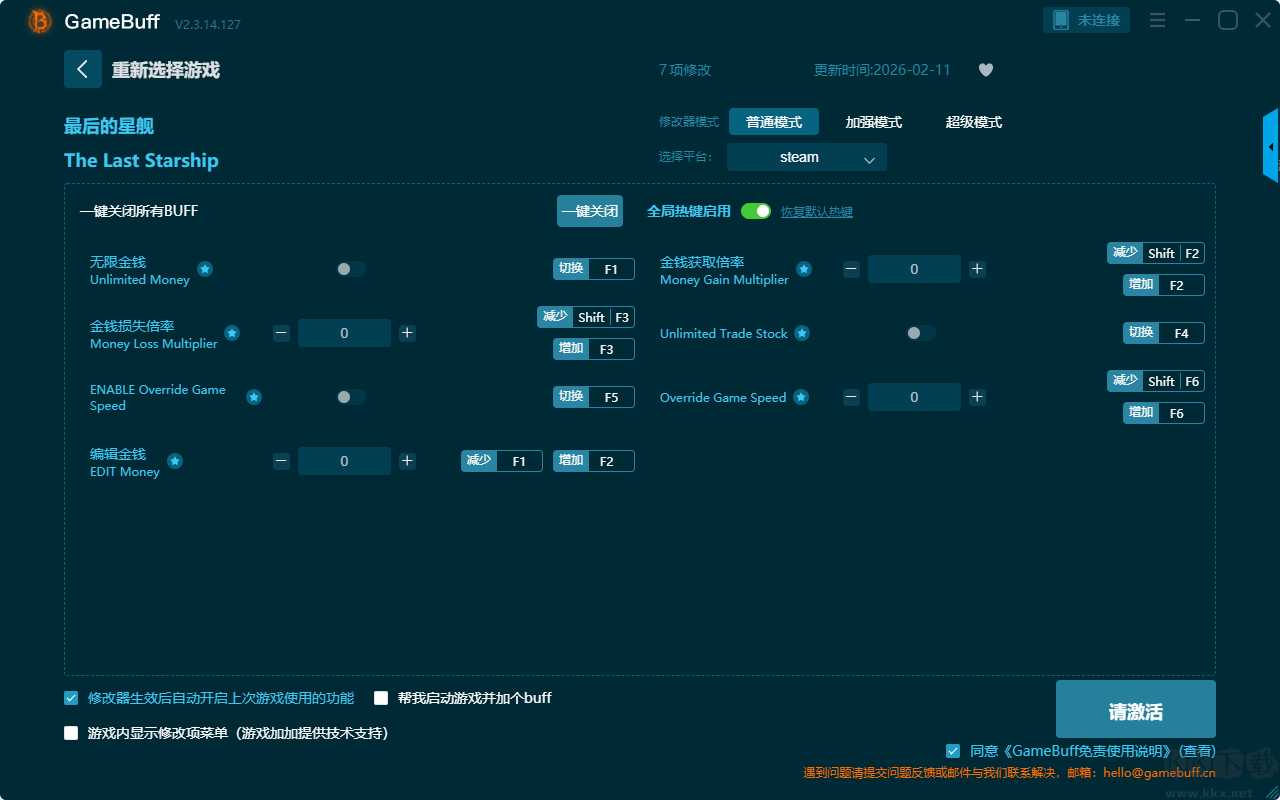This screenshot has width=1280, height=800.
Task: Click the 请激活 activate button
Action: click(x=1136, y=709)
